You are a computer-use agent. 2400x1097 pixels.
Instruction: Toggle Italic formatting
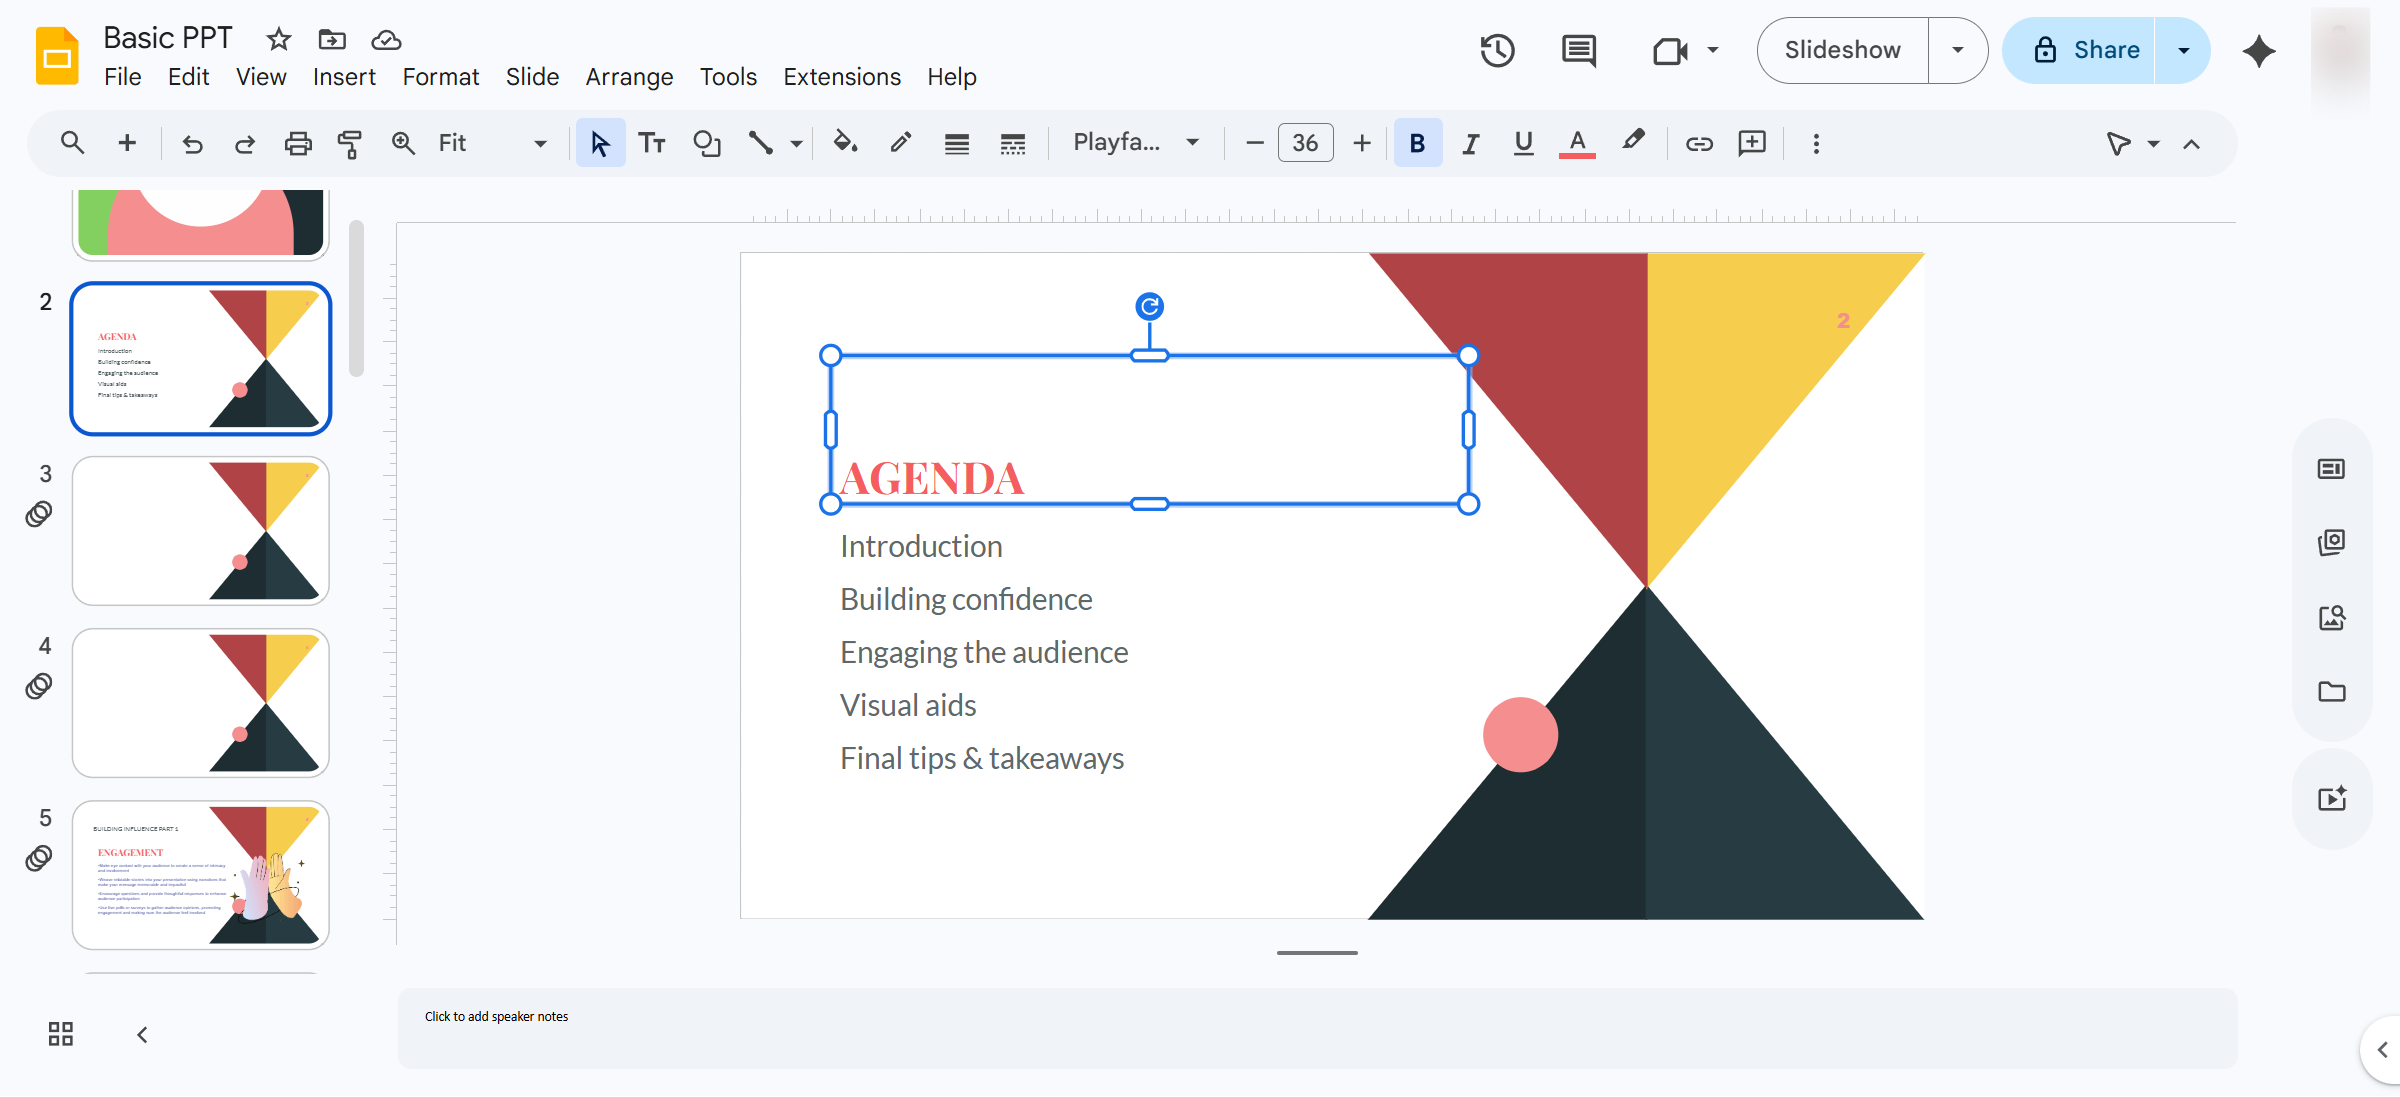[1470, 143]
